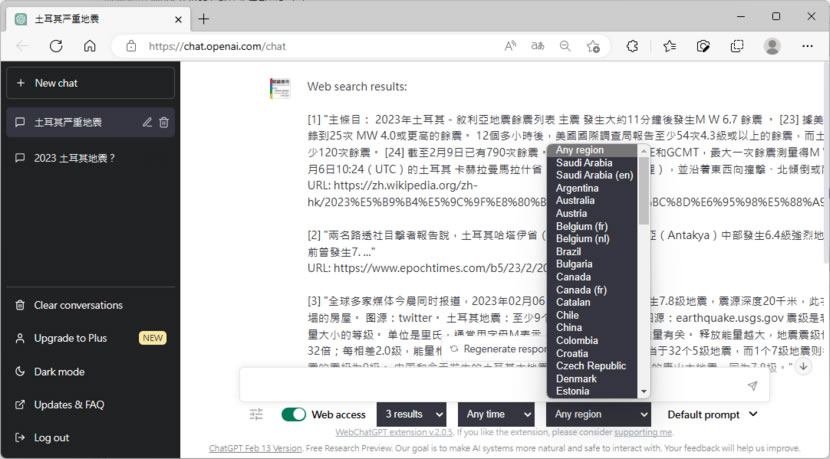This screenshot has height=459, width=830.
Task: Add page to favorites star icon
Action: (x=593, y=46)
